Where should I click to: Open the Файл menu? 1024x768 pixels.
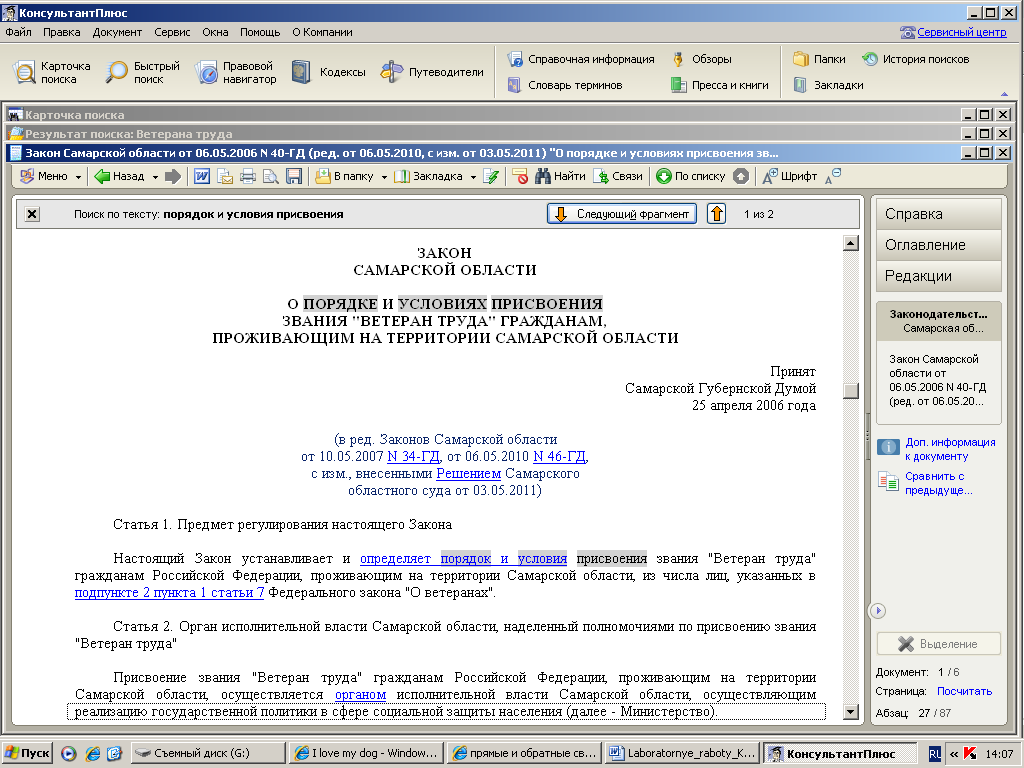point(18,32)
